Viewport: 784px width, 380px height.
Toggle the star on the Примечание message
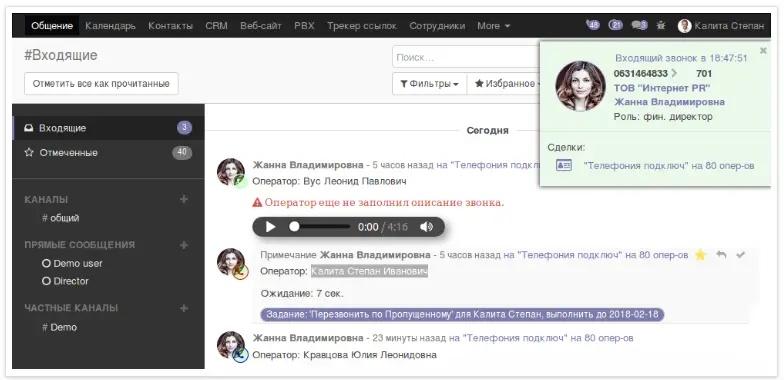tap(700, 255)
